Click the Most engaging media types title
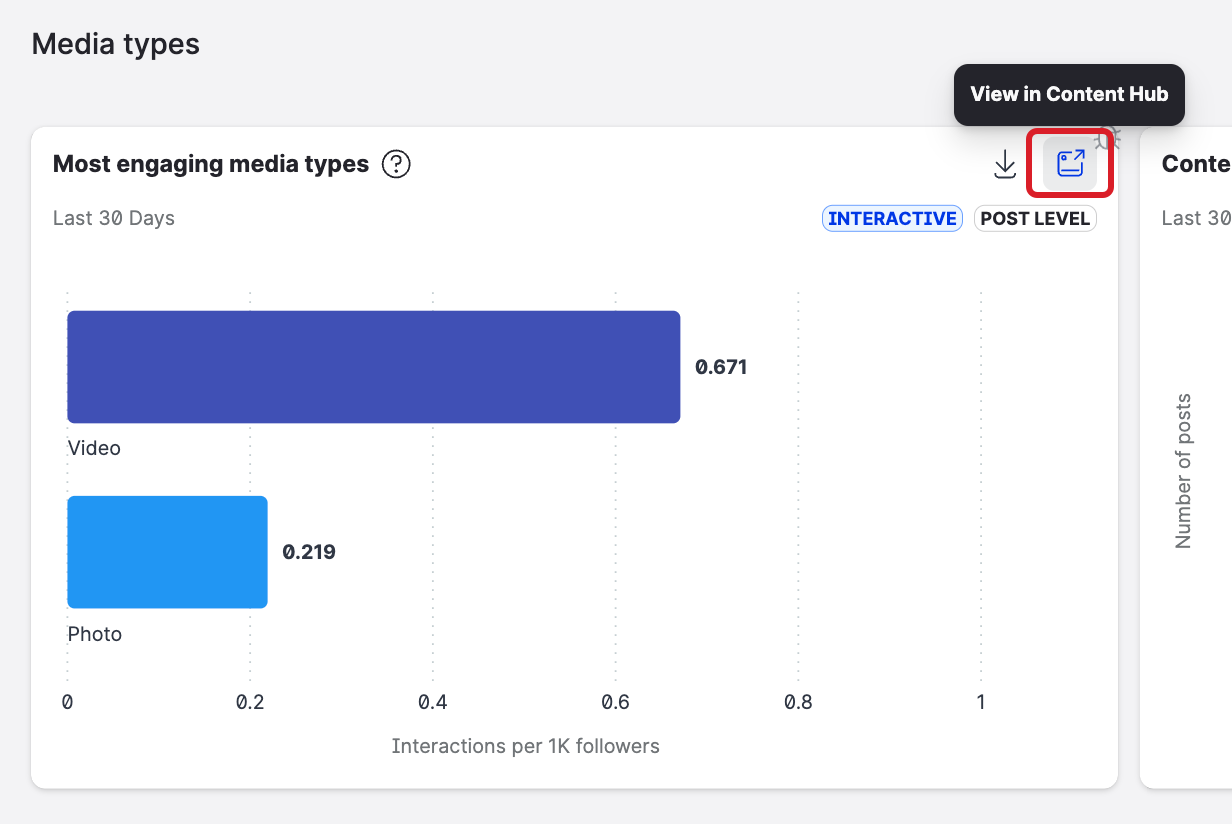The width and height of the screenshot is (1232, 824). tap(211, 164)
